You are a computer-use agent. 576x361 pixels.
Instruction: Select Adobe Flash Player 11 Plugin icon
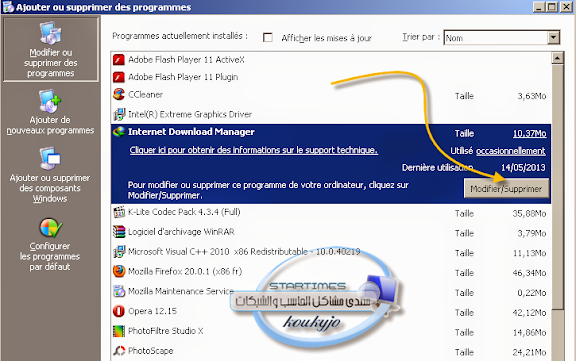119,77
